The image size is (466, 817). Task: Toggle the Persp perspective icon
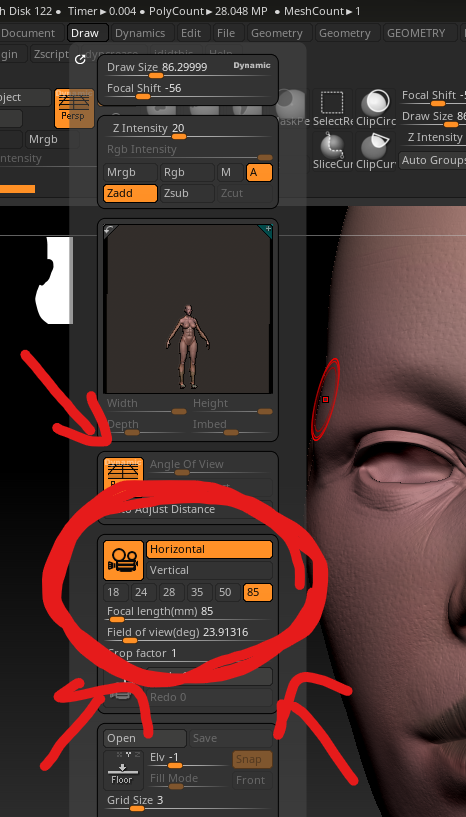(74, 108)
